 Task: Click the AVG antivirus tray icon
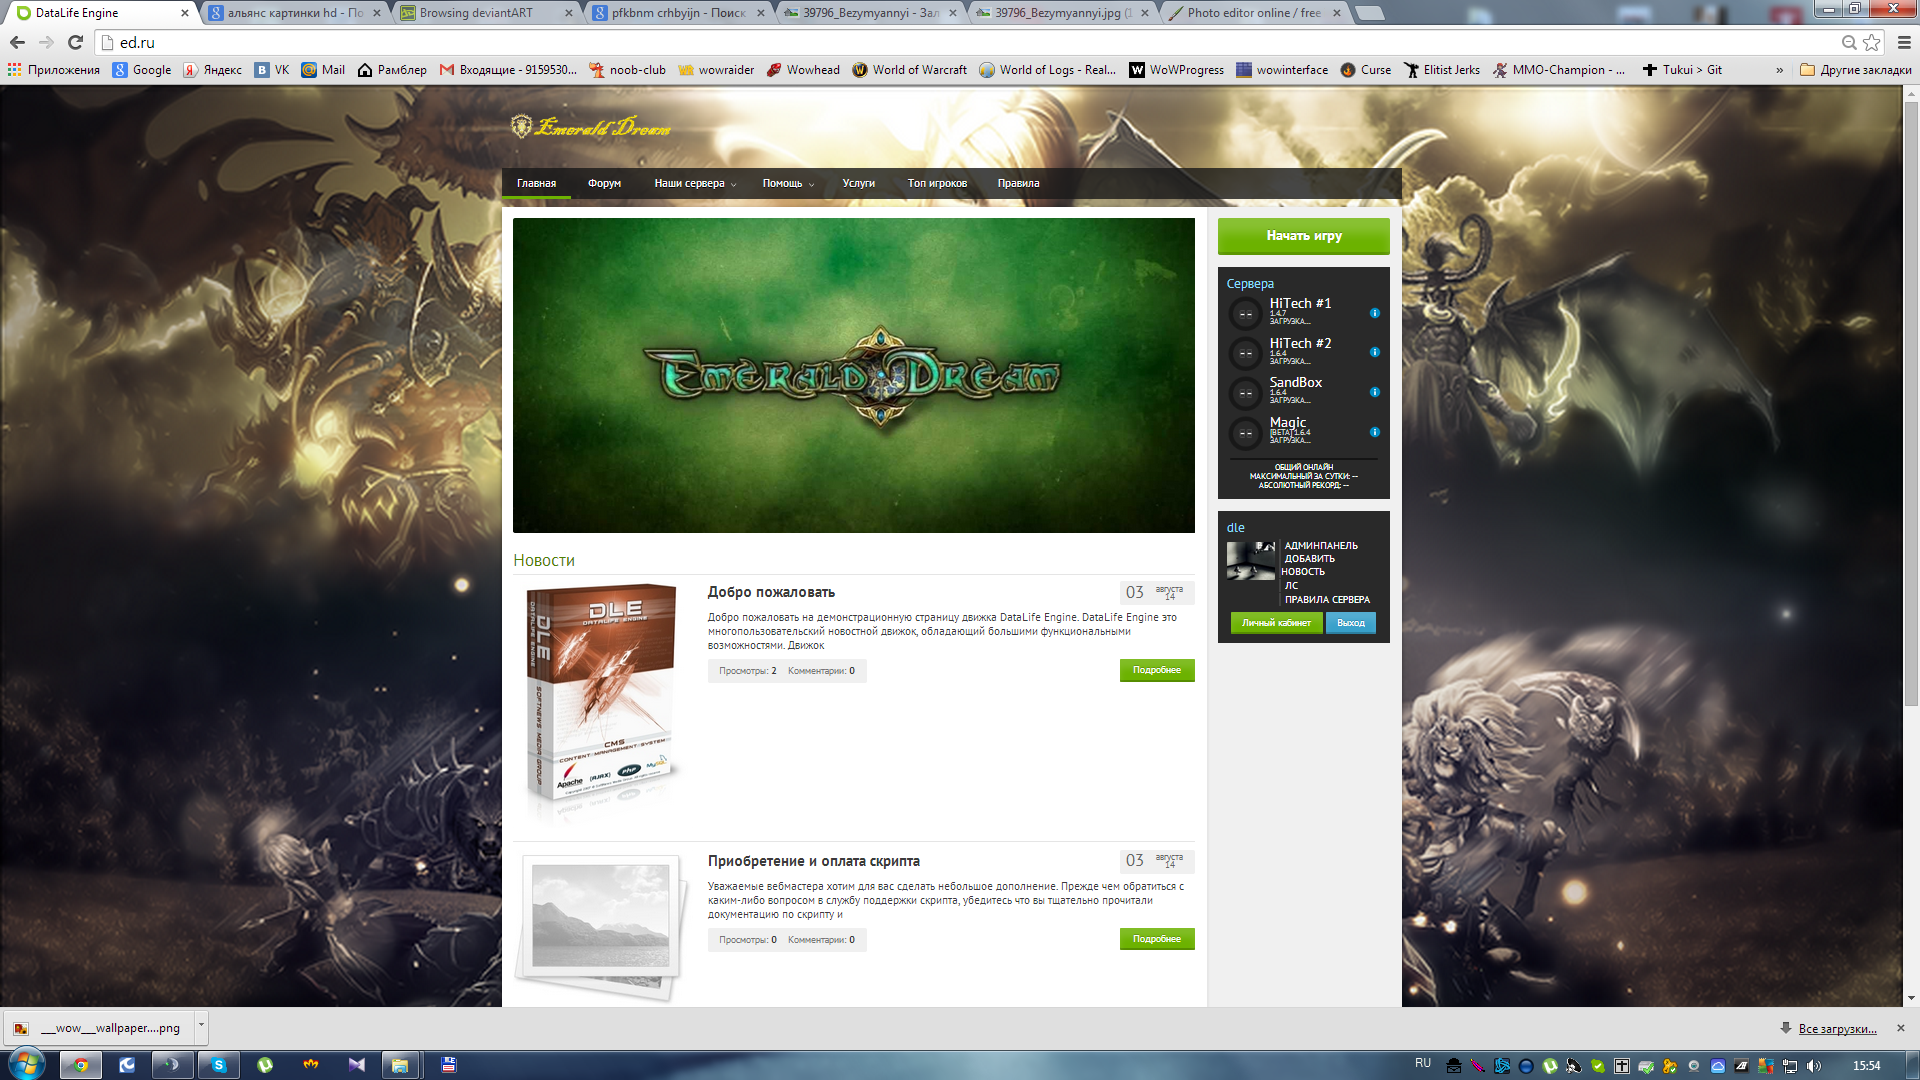point(1766,1066)
